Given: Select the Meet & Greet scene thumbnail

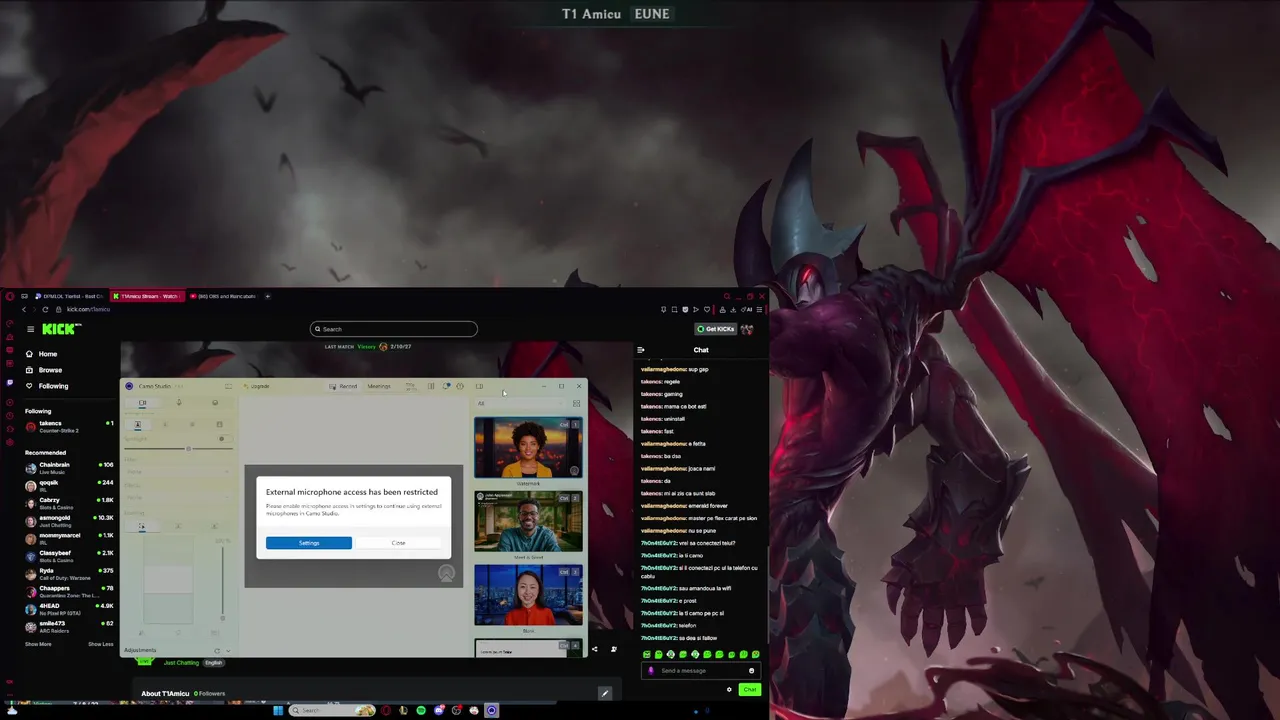Looking at the screenshot, I should pyautogui.click(x=528, y=521).
